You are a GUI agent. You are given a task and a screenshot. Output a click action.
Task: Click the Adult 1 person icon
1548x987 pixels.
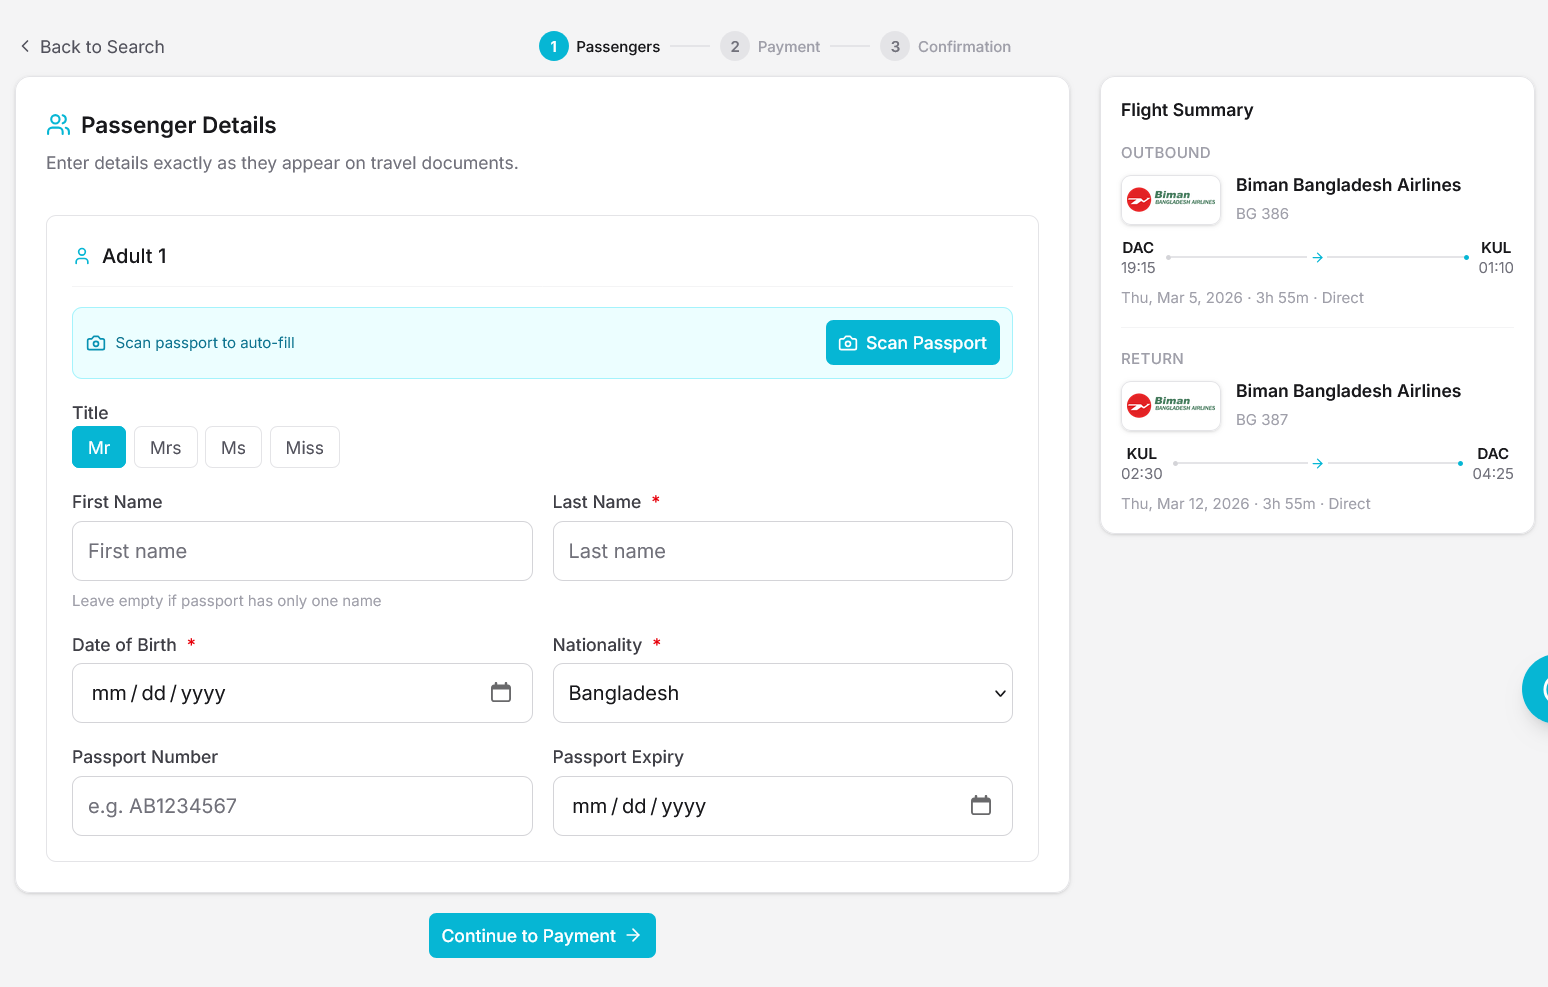click(x=82, y=256)
